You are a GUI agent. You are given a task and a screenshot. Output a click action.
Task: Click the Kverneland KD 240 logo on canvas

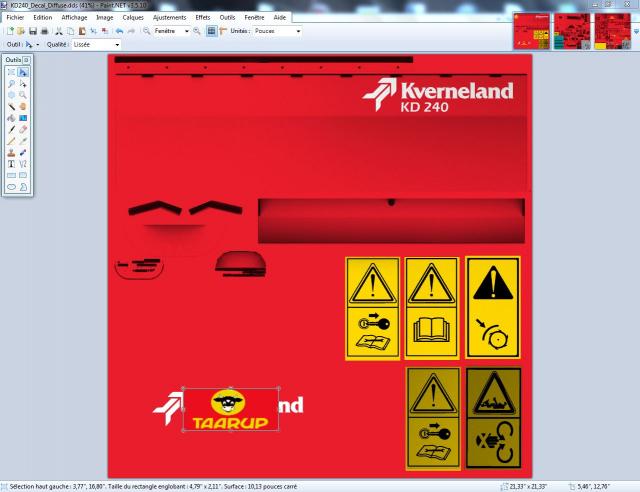438,95
